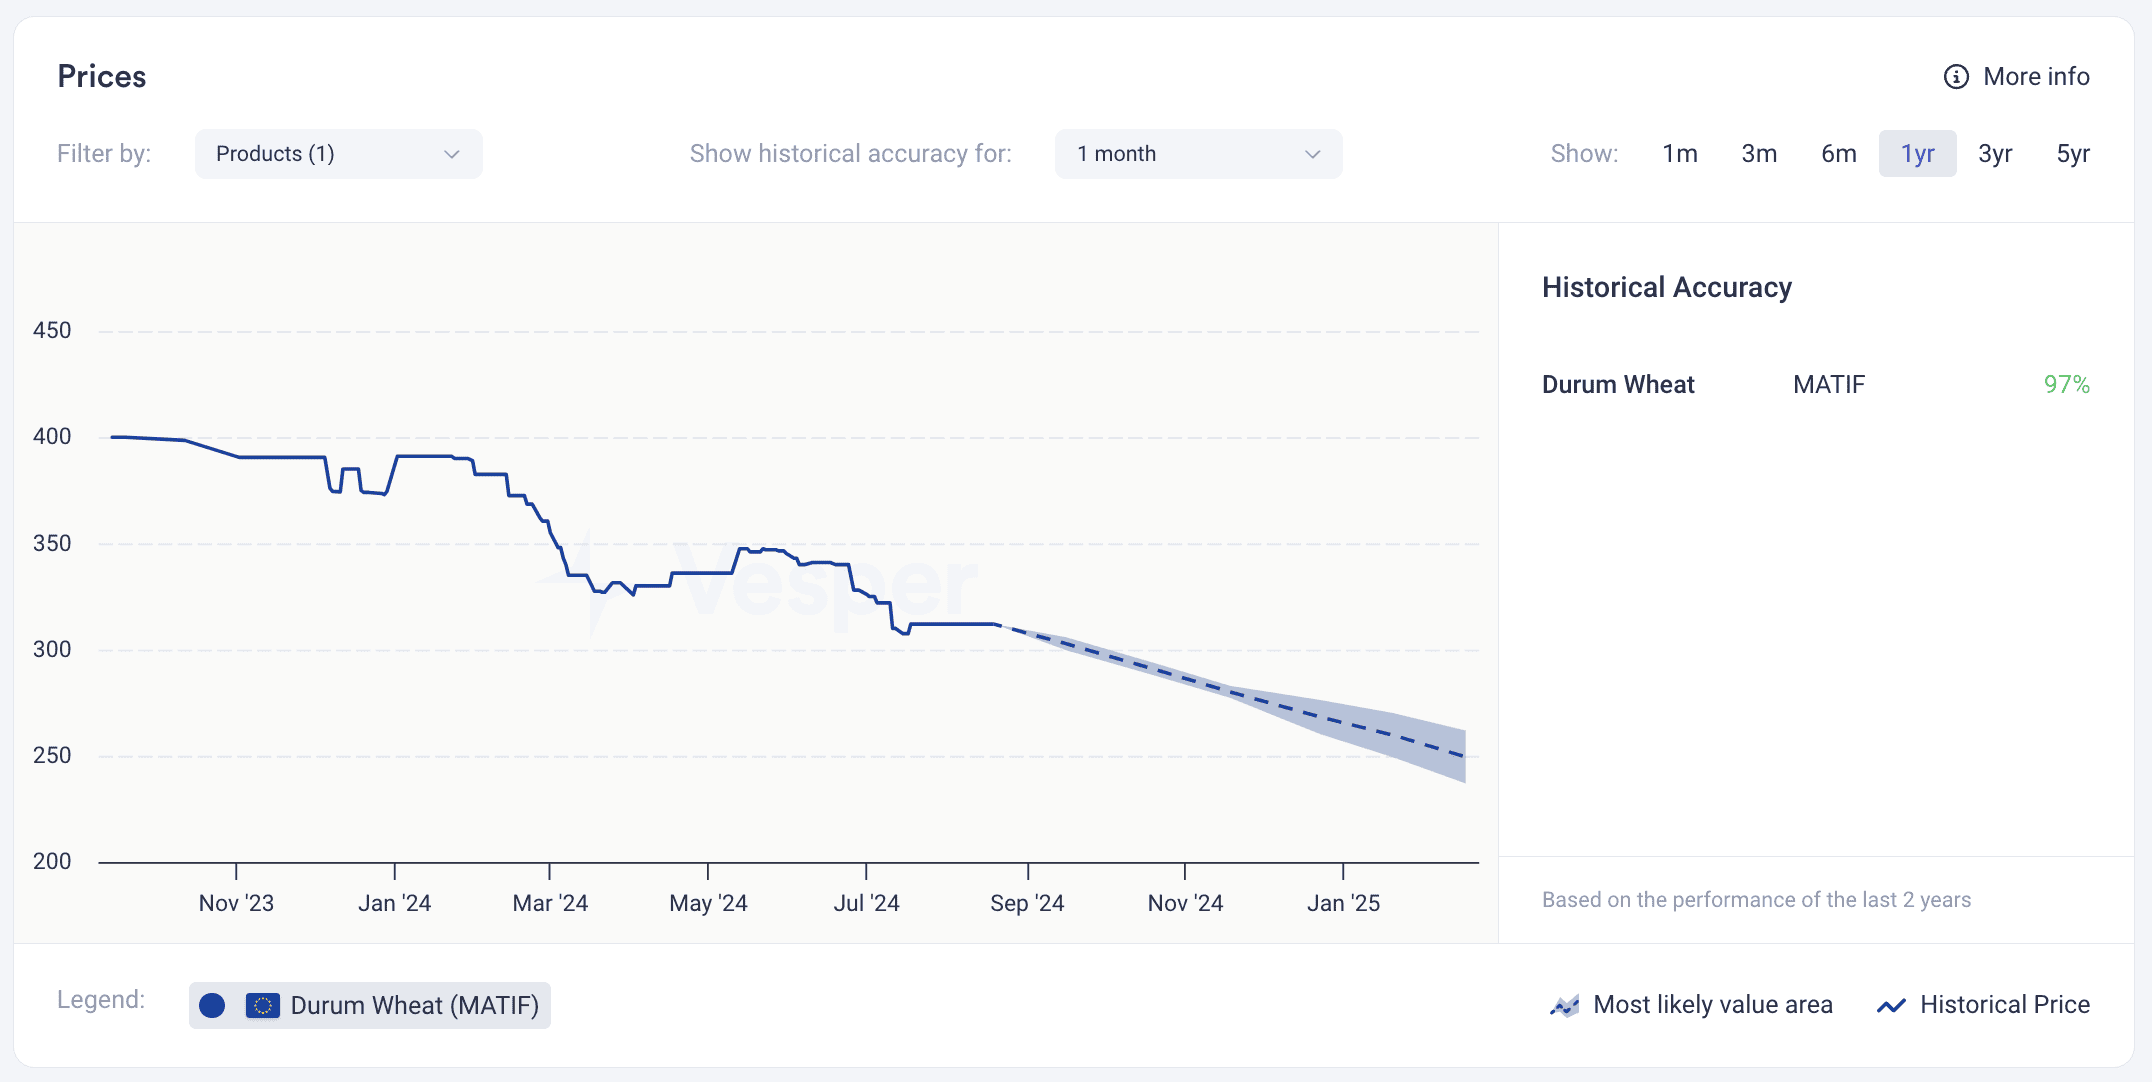Click the Durum Wheat accuracy row name
This screenshot has width=2152, height=1082.
1618,385
